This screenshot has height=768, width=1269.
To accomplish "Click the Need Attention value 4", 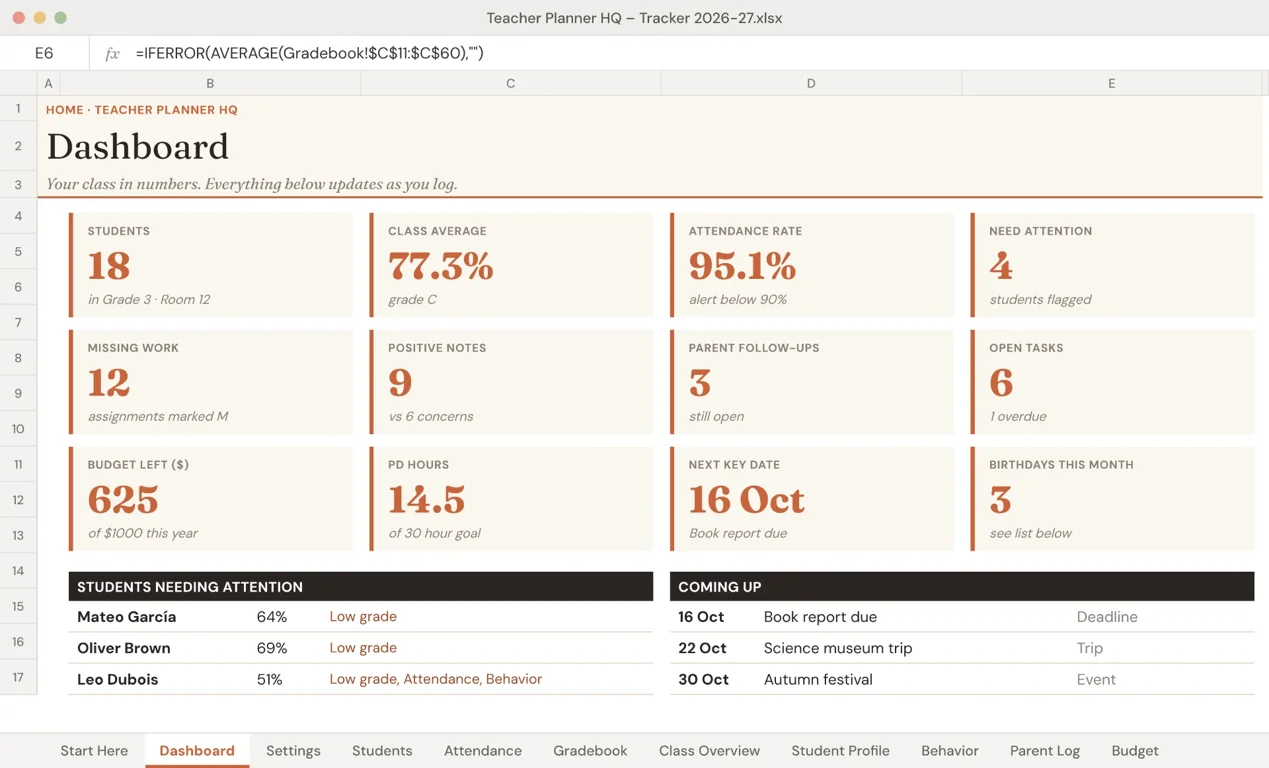I will [1001, 266].
